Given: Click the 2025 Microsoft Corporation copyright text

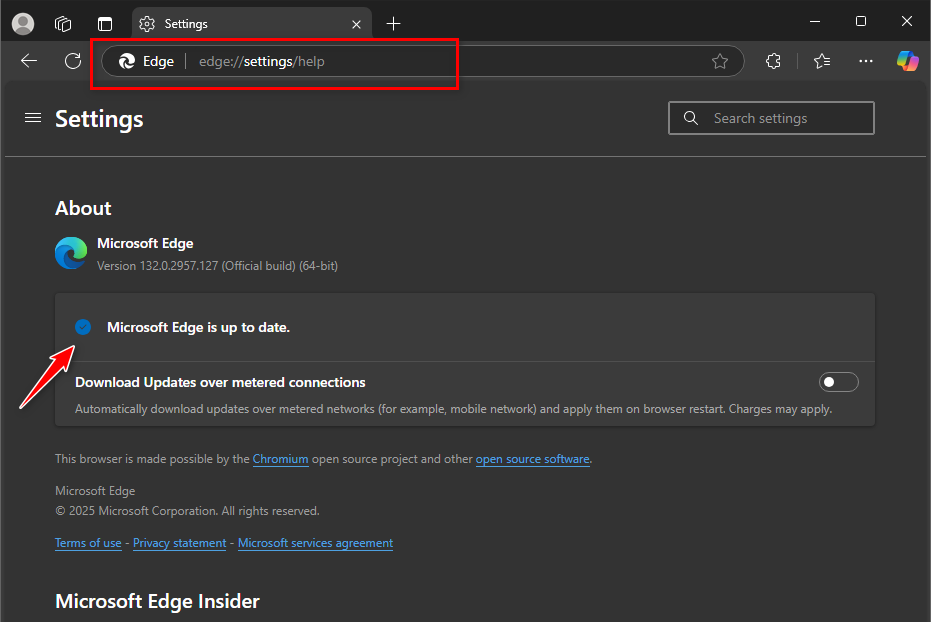Looking at the screenshot, I should point(187,511).
